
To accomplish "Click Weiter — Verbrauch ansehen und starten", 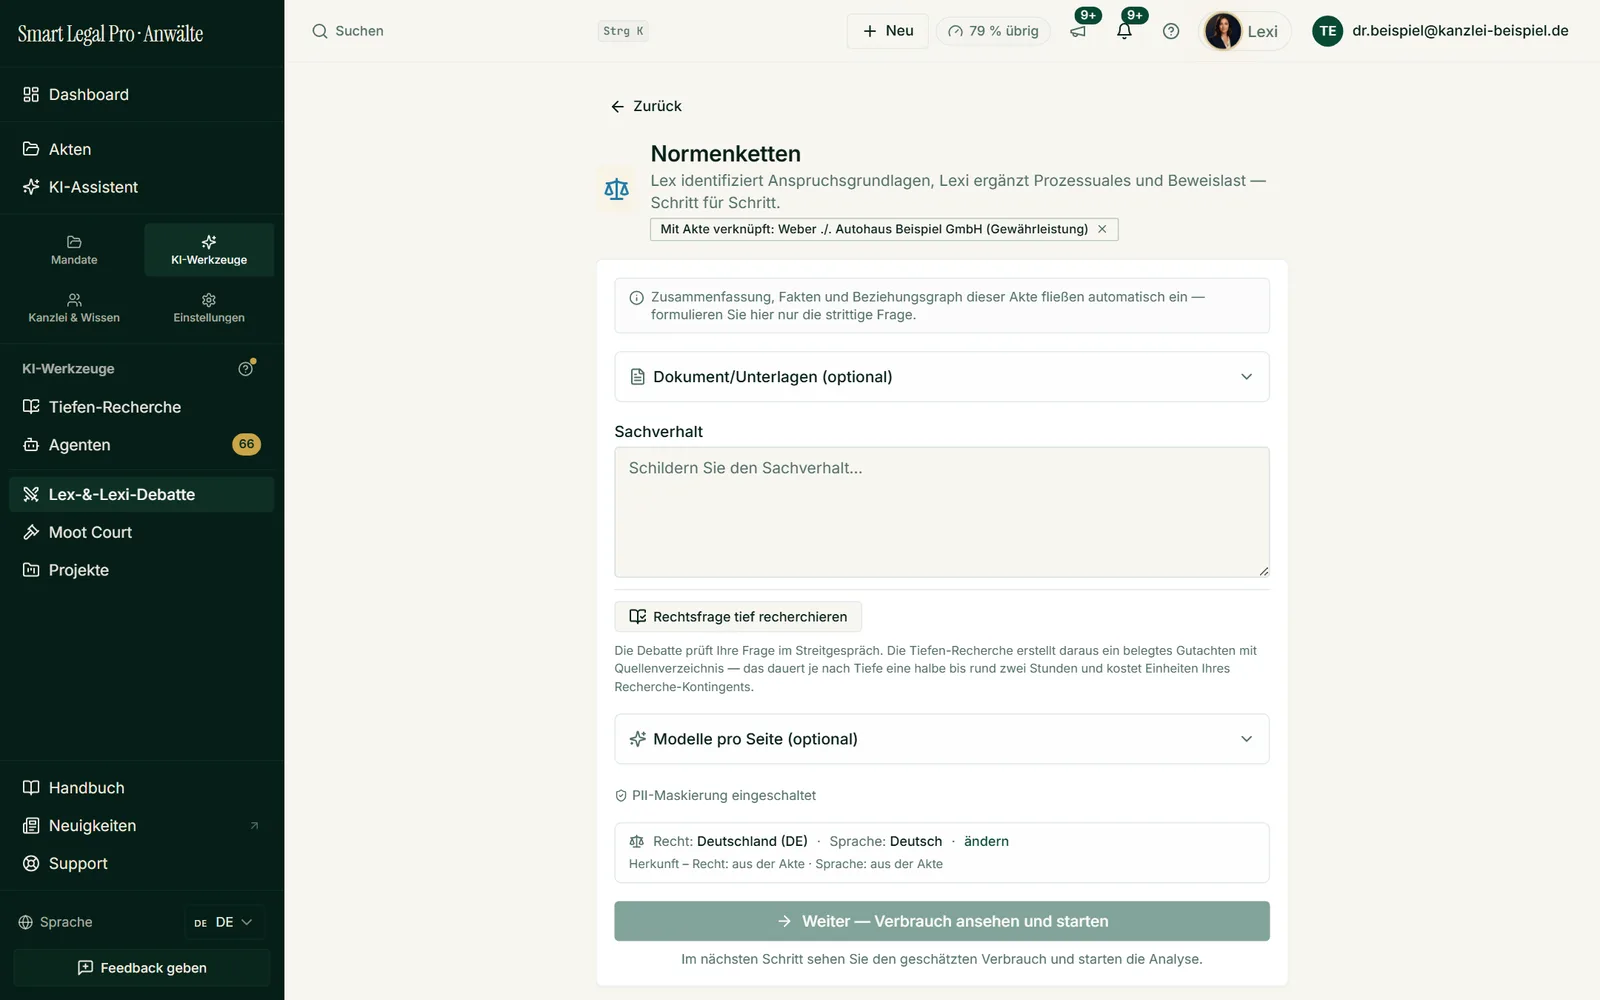I will [942, 921].
